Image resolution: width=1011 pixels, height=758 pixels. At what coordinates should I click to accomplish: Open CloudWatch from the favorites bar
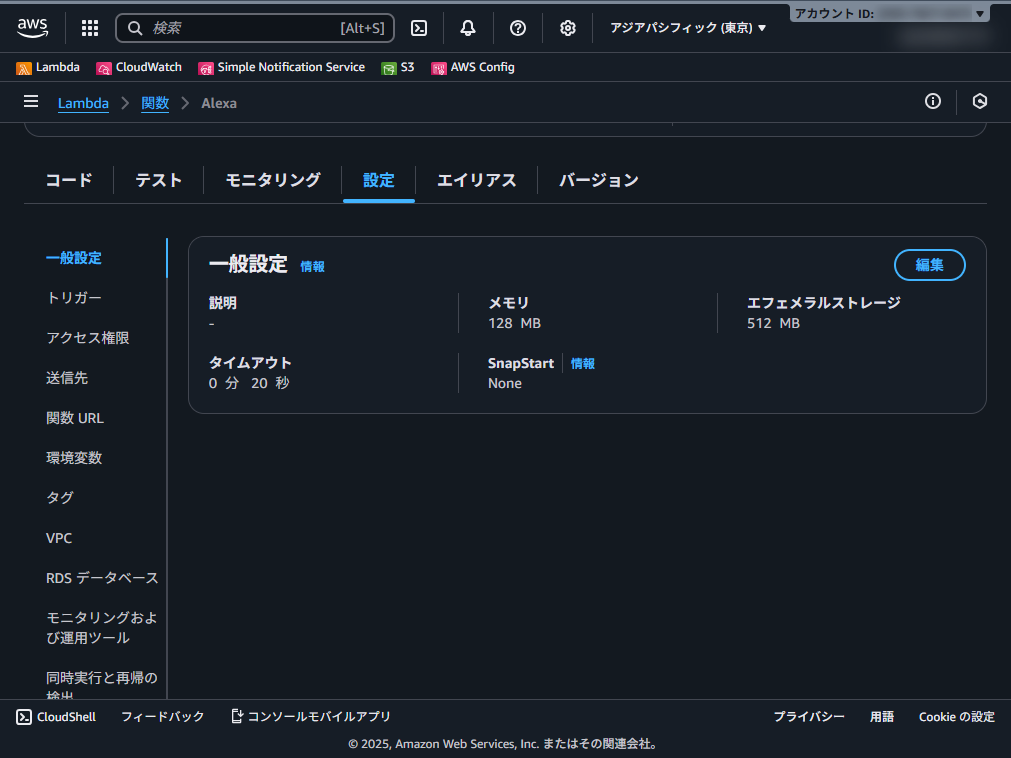pos(138,67)
